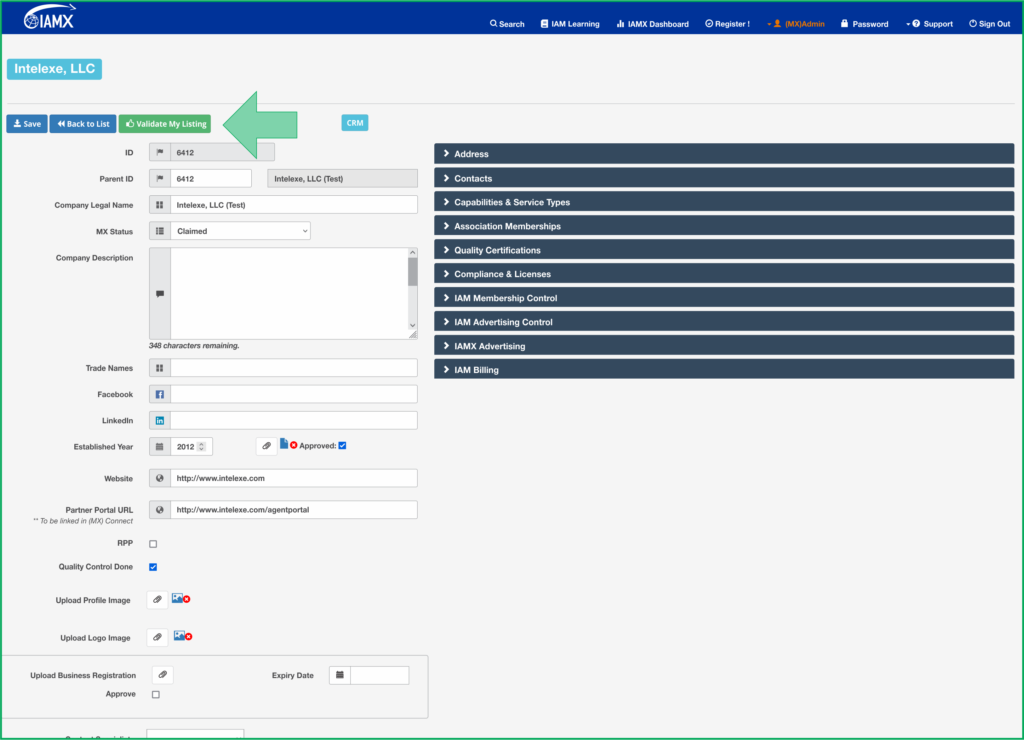Click the Company Description scroll up arrow
Image resolution: width=1024 pixels, height=740 pixels.
[x=412, y=253]
